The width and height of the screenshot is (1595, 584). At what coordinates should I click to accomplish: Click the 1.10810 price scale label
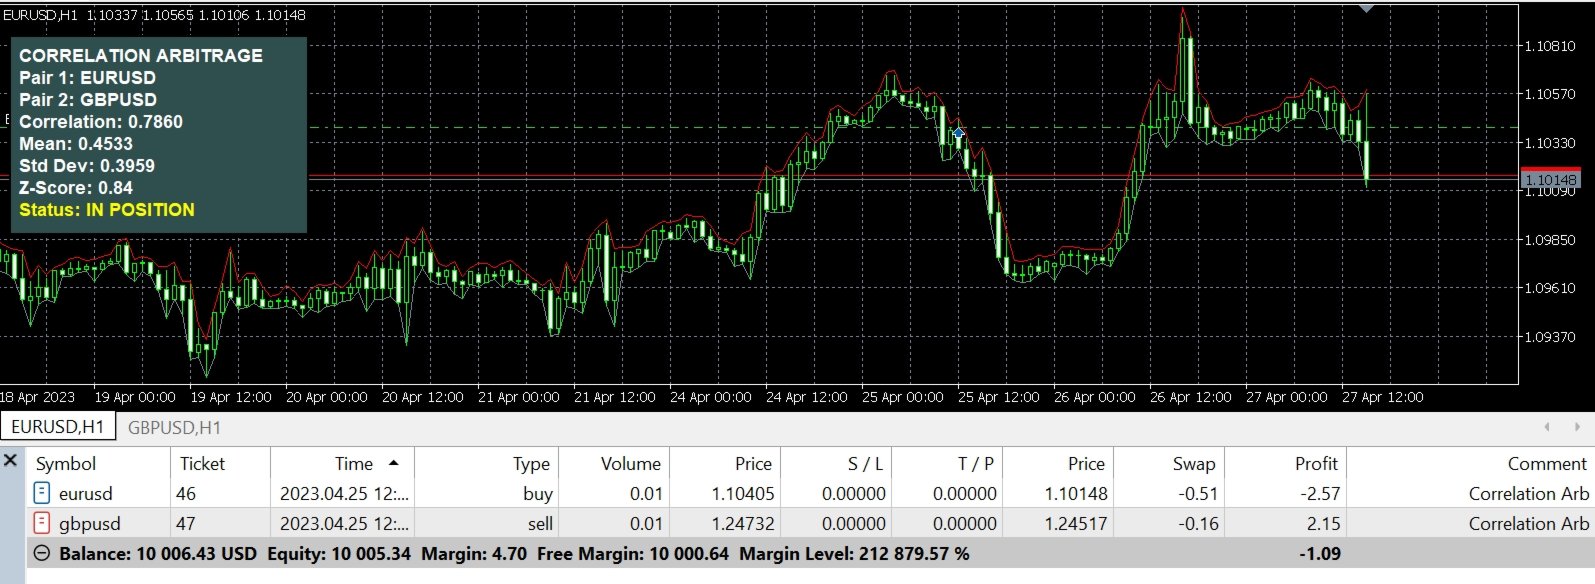tap(1550, 46)
